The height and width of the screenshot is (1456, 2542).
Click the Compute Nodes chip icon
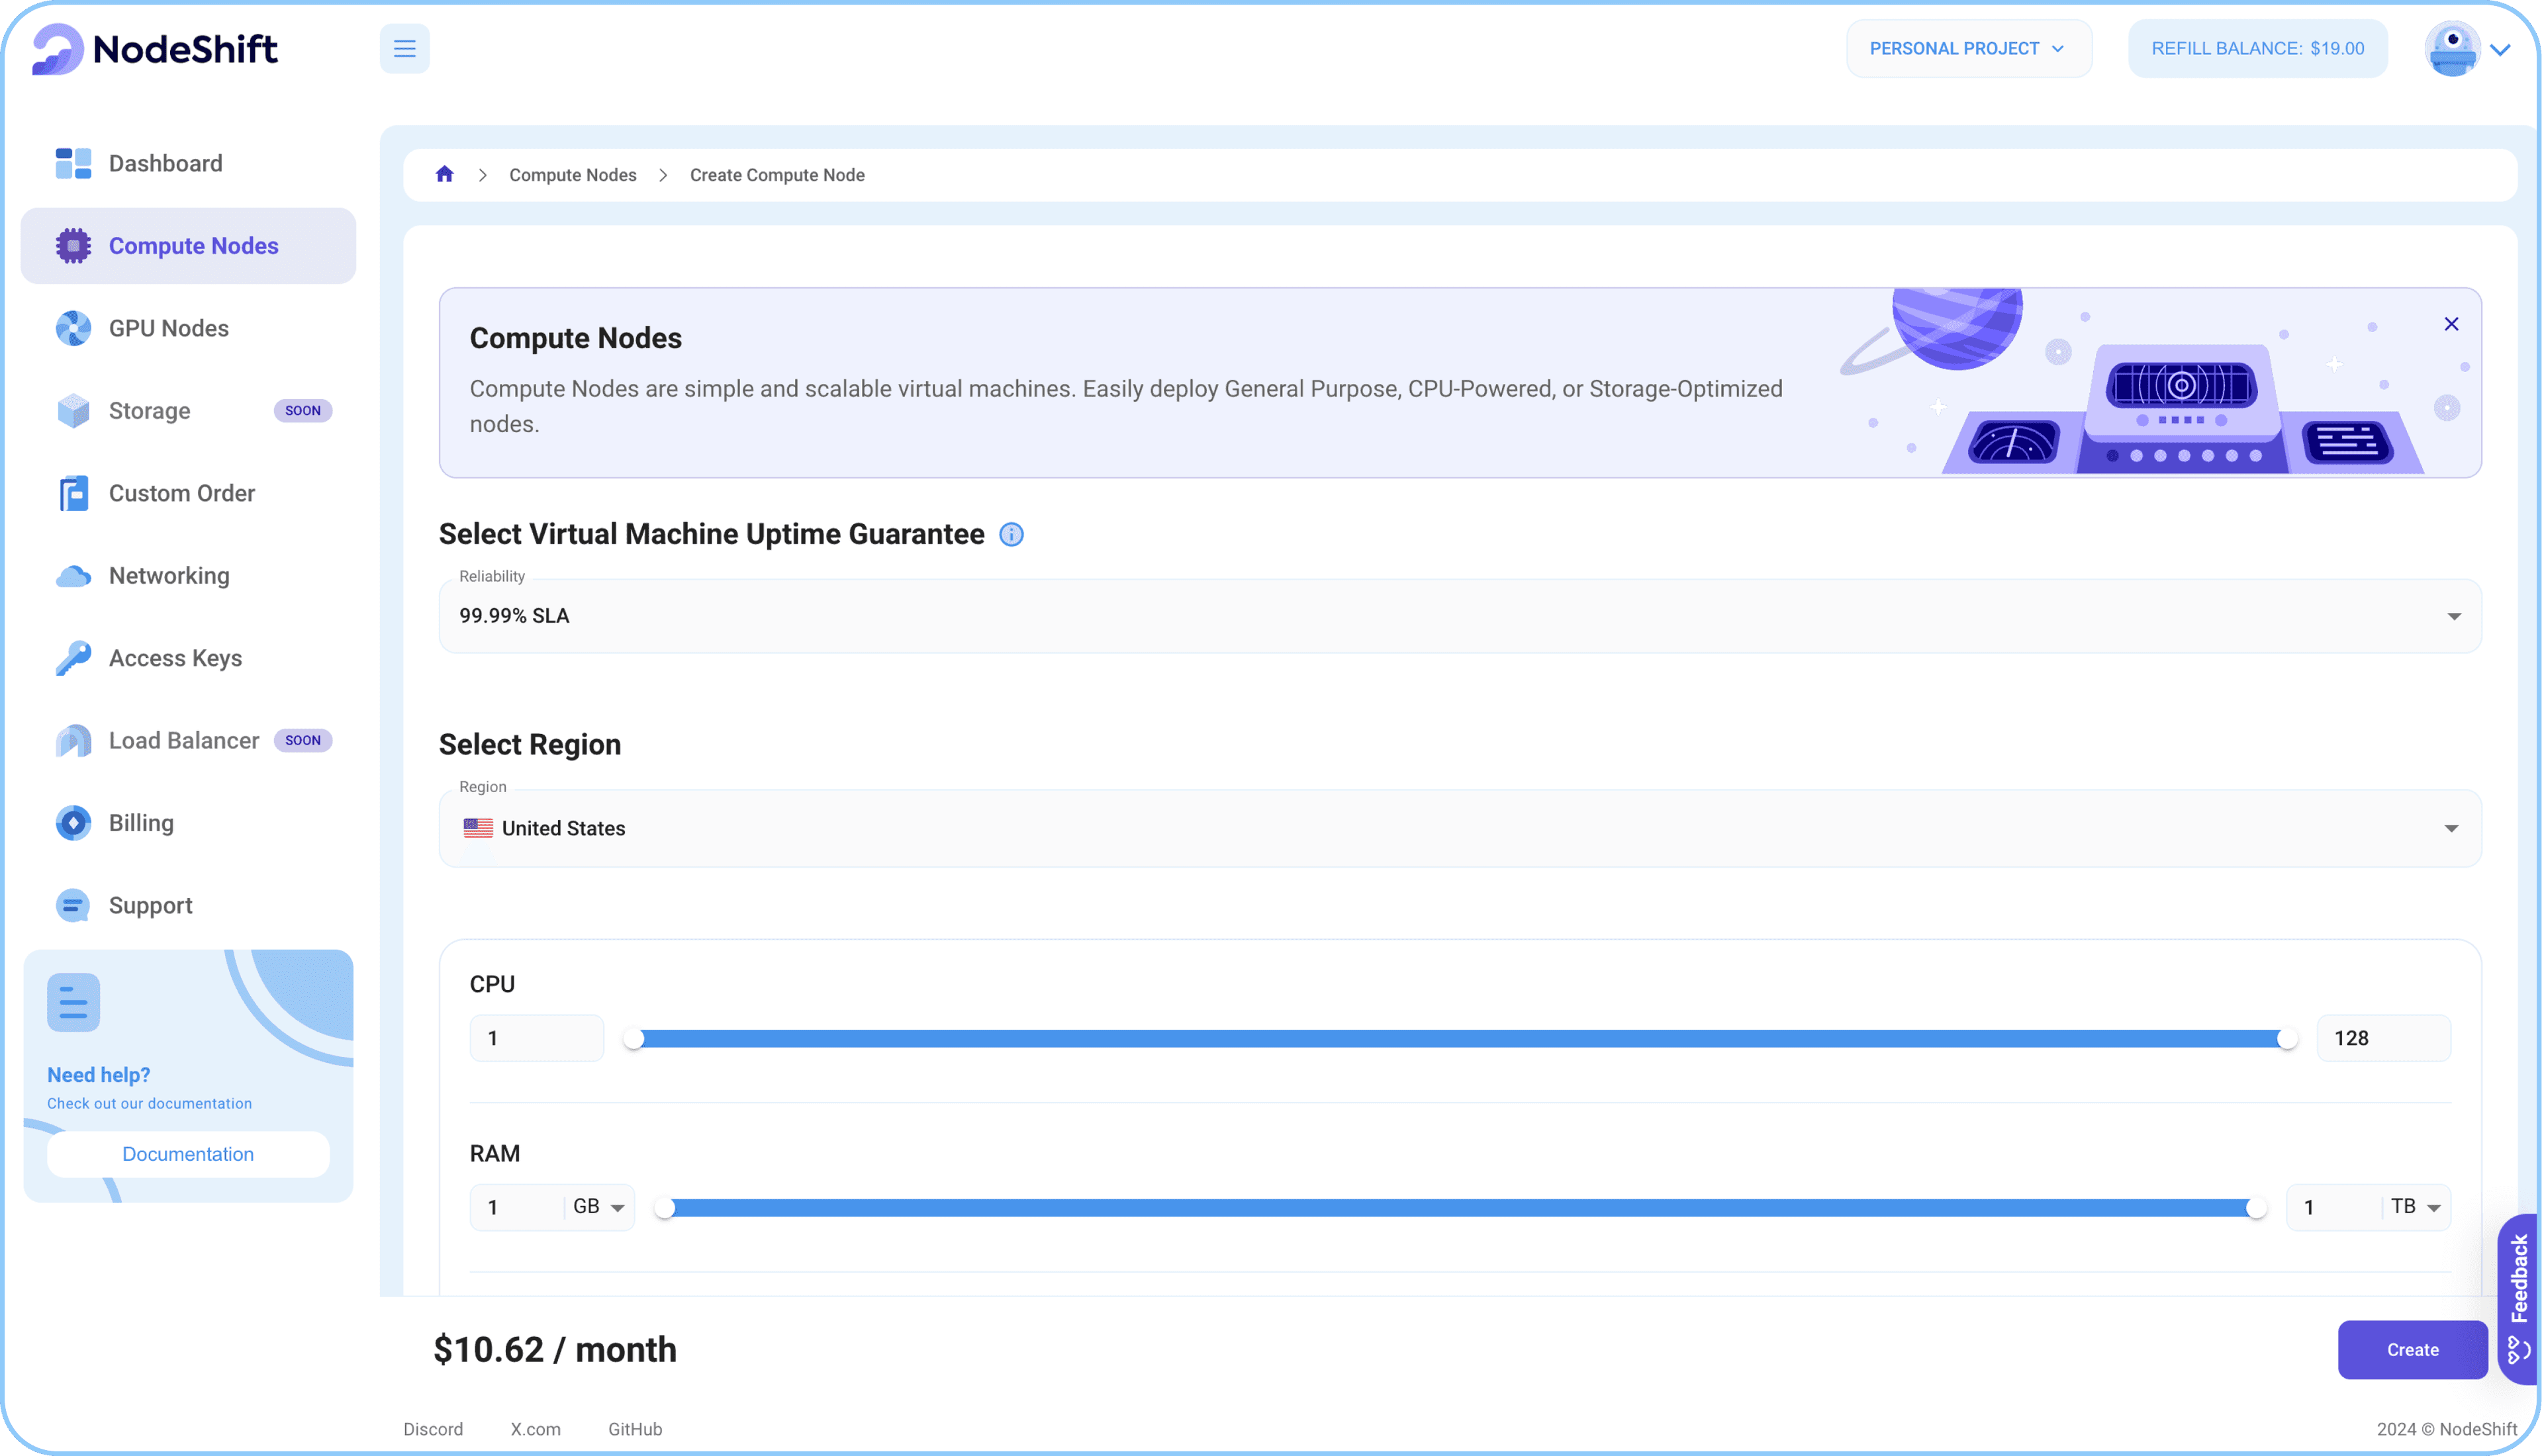pyautogui.click(x=73, y=246)
